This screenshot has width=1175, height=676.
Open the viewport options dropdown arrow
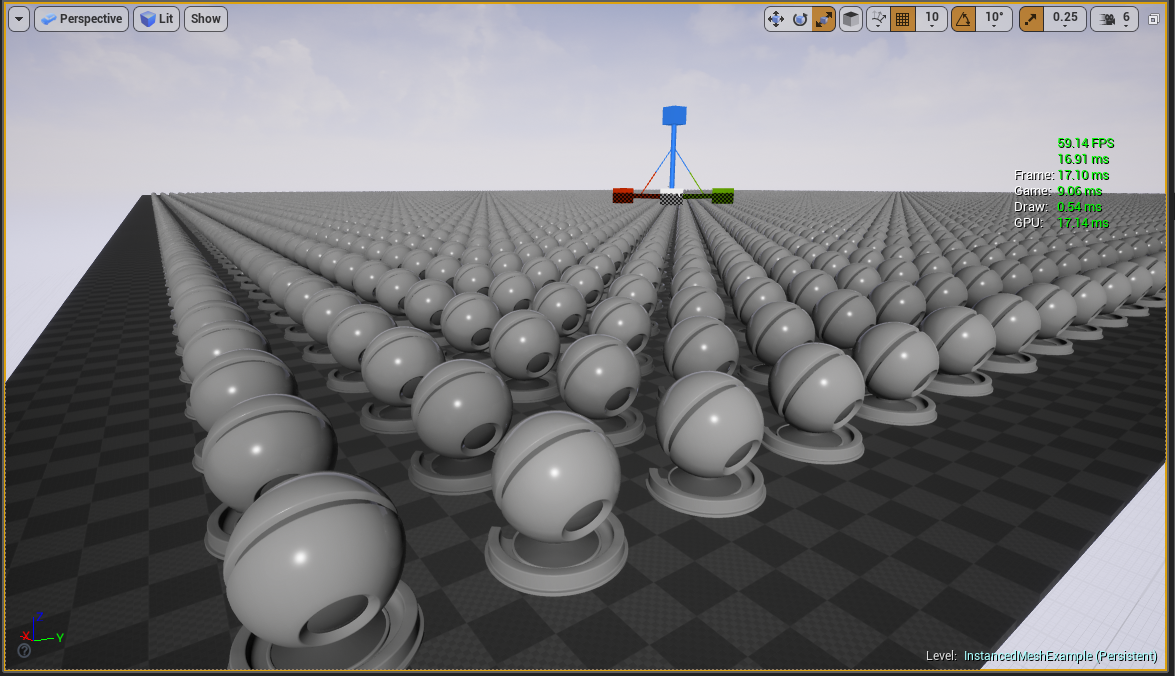click(x=19, y=19)
